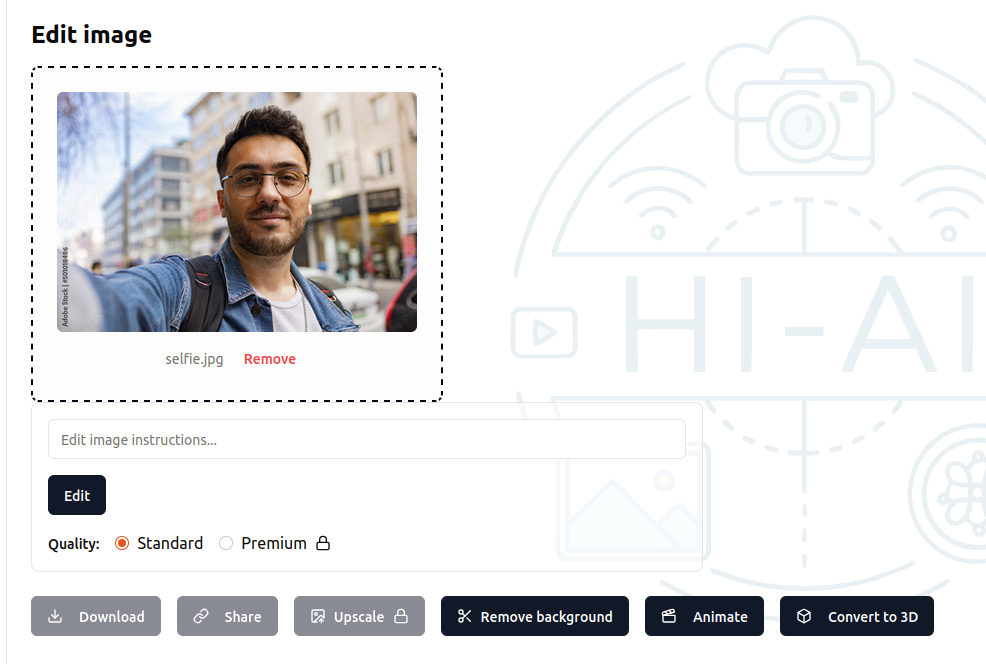Screen dimensions: 986x664
Task: Click the download arrow icon on Download button
Action: tap(57, 616)
